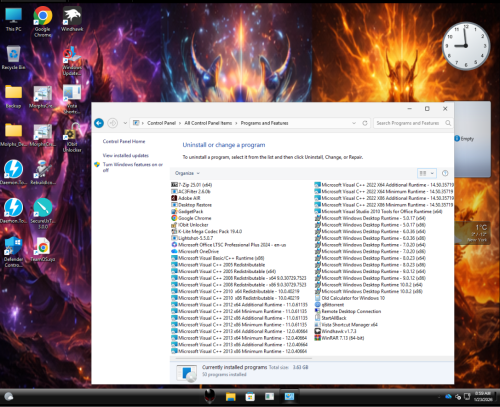Viewport: 500px width, 407px height.
Task: Open View installed updates link
Action: (126, 155)
